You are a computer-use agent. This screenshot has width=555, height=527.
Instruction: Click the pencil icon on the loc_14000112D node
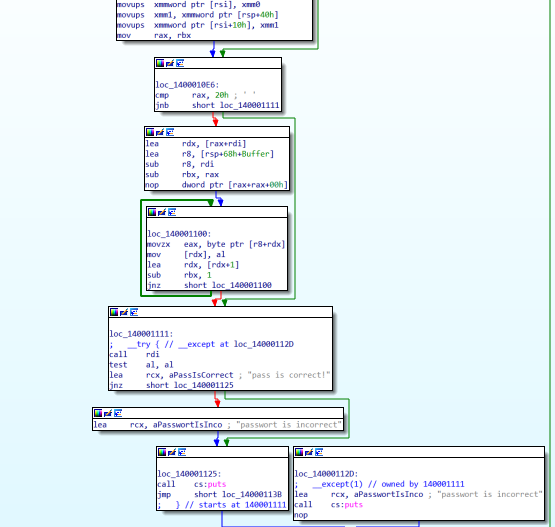(x=309, y=452)
